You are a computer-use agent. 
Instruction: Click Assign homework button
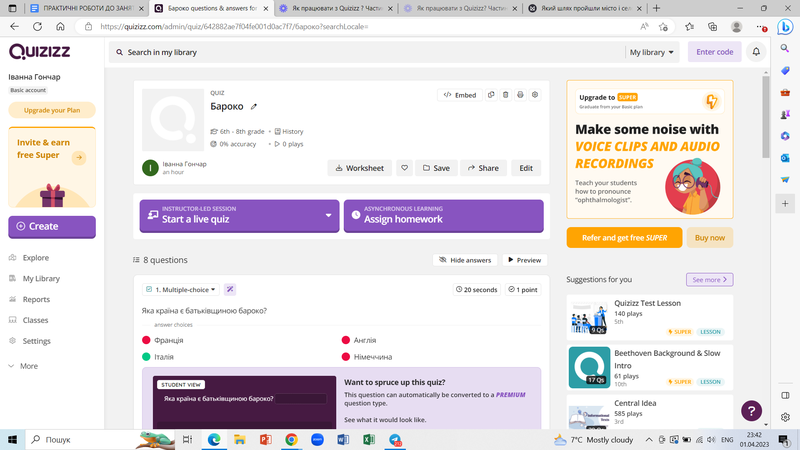tap(443, 216)
